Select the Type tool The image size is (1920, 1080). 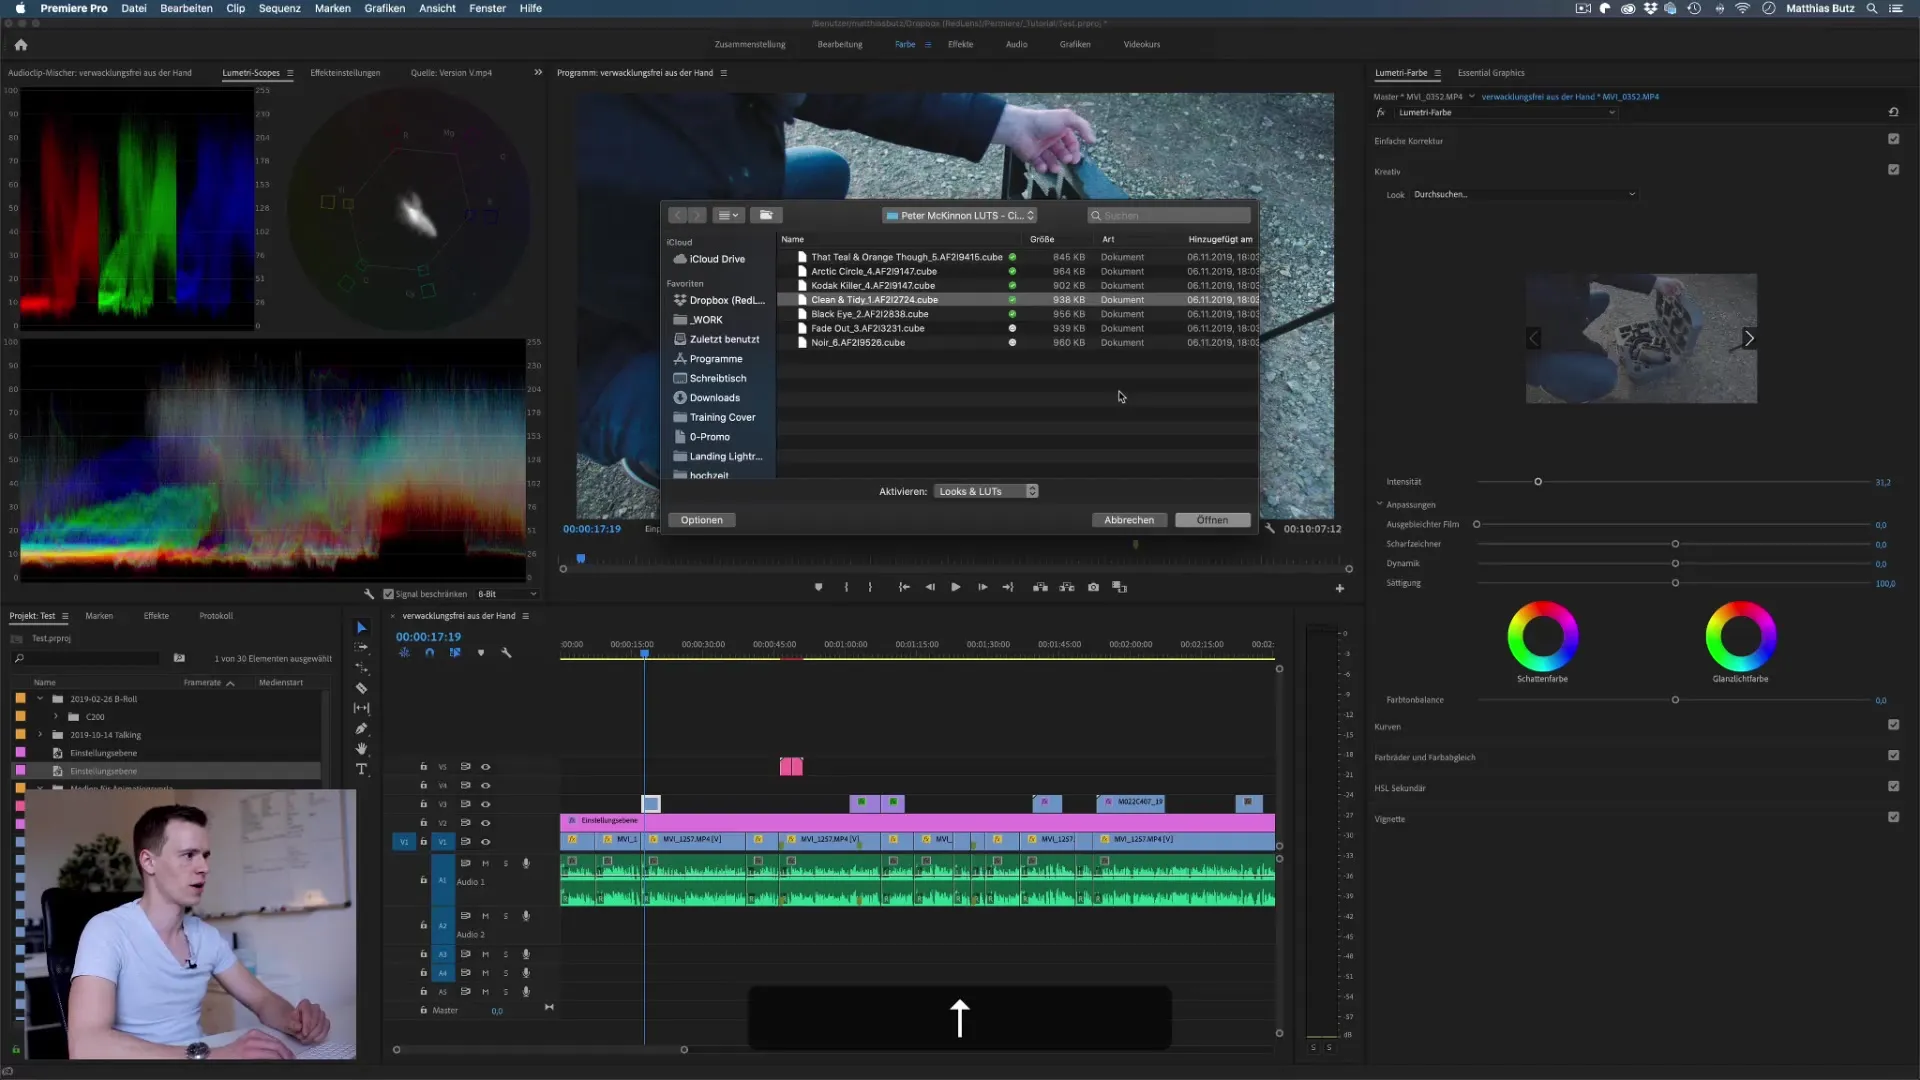[362, 769]
